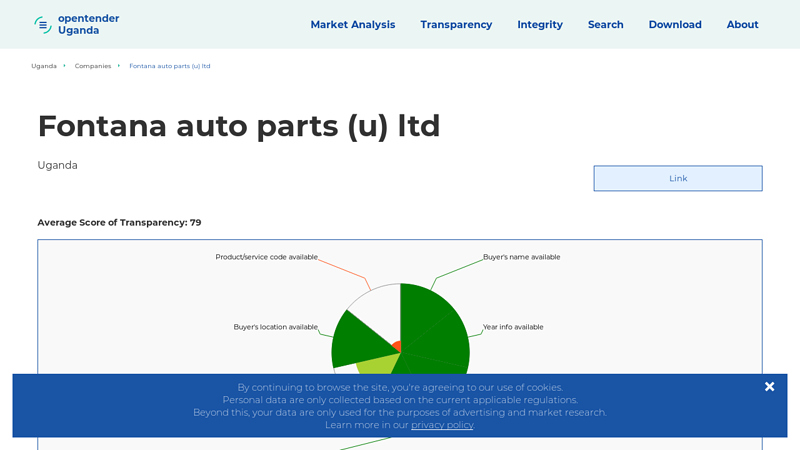Screen dimensions: 800x450
Task: Open the Search page
Action: click(x=606, y=24)
